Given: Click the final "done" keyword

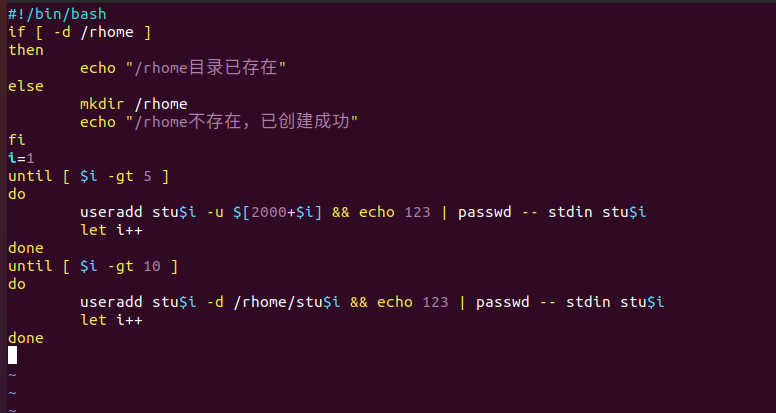Looking at the screenshot, I should pos(26,338).
